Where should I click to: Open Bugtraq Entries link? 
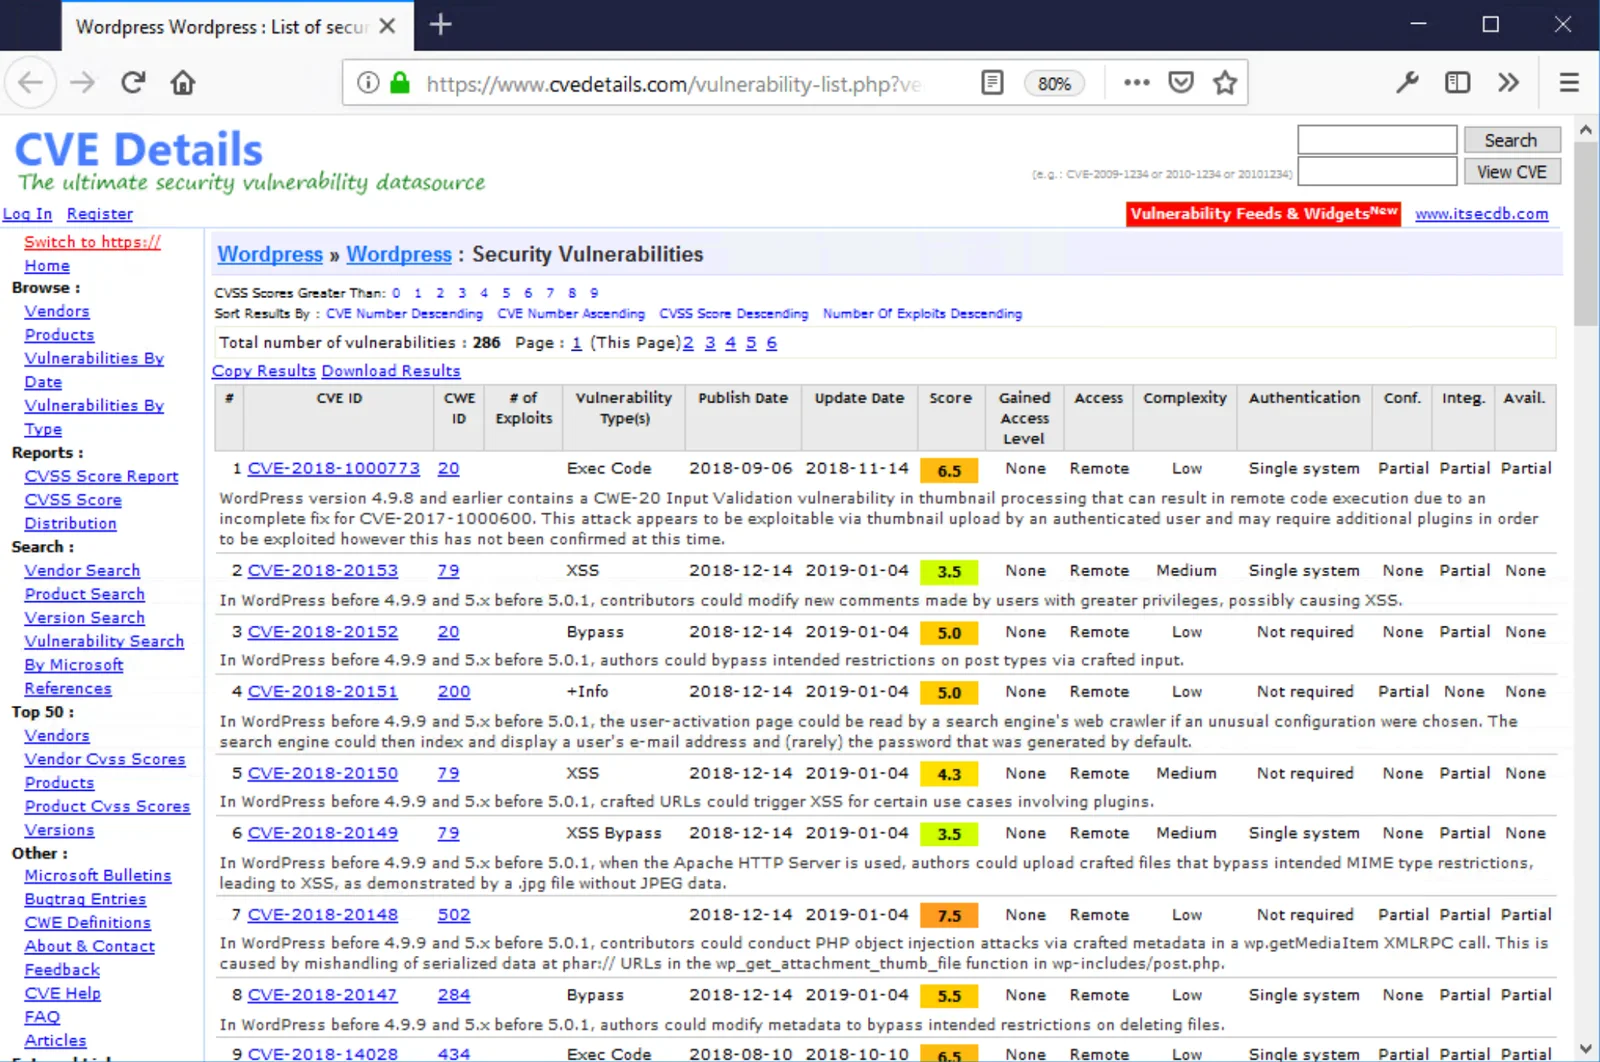85,900
